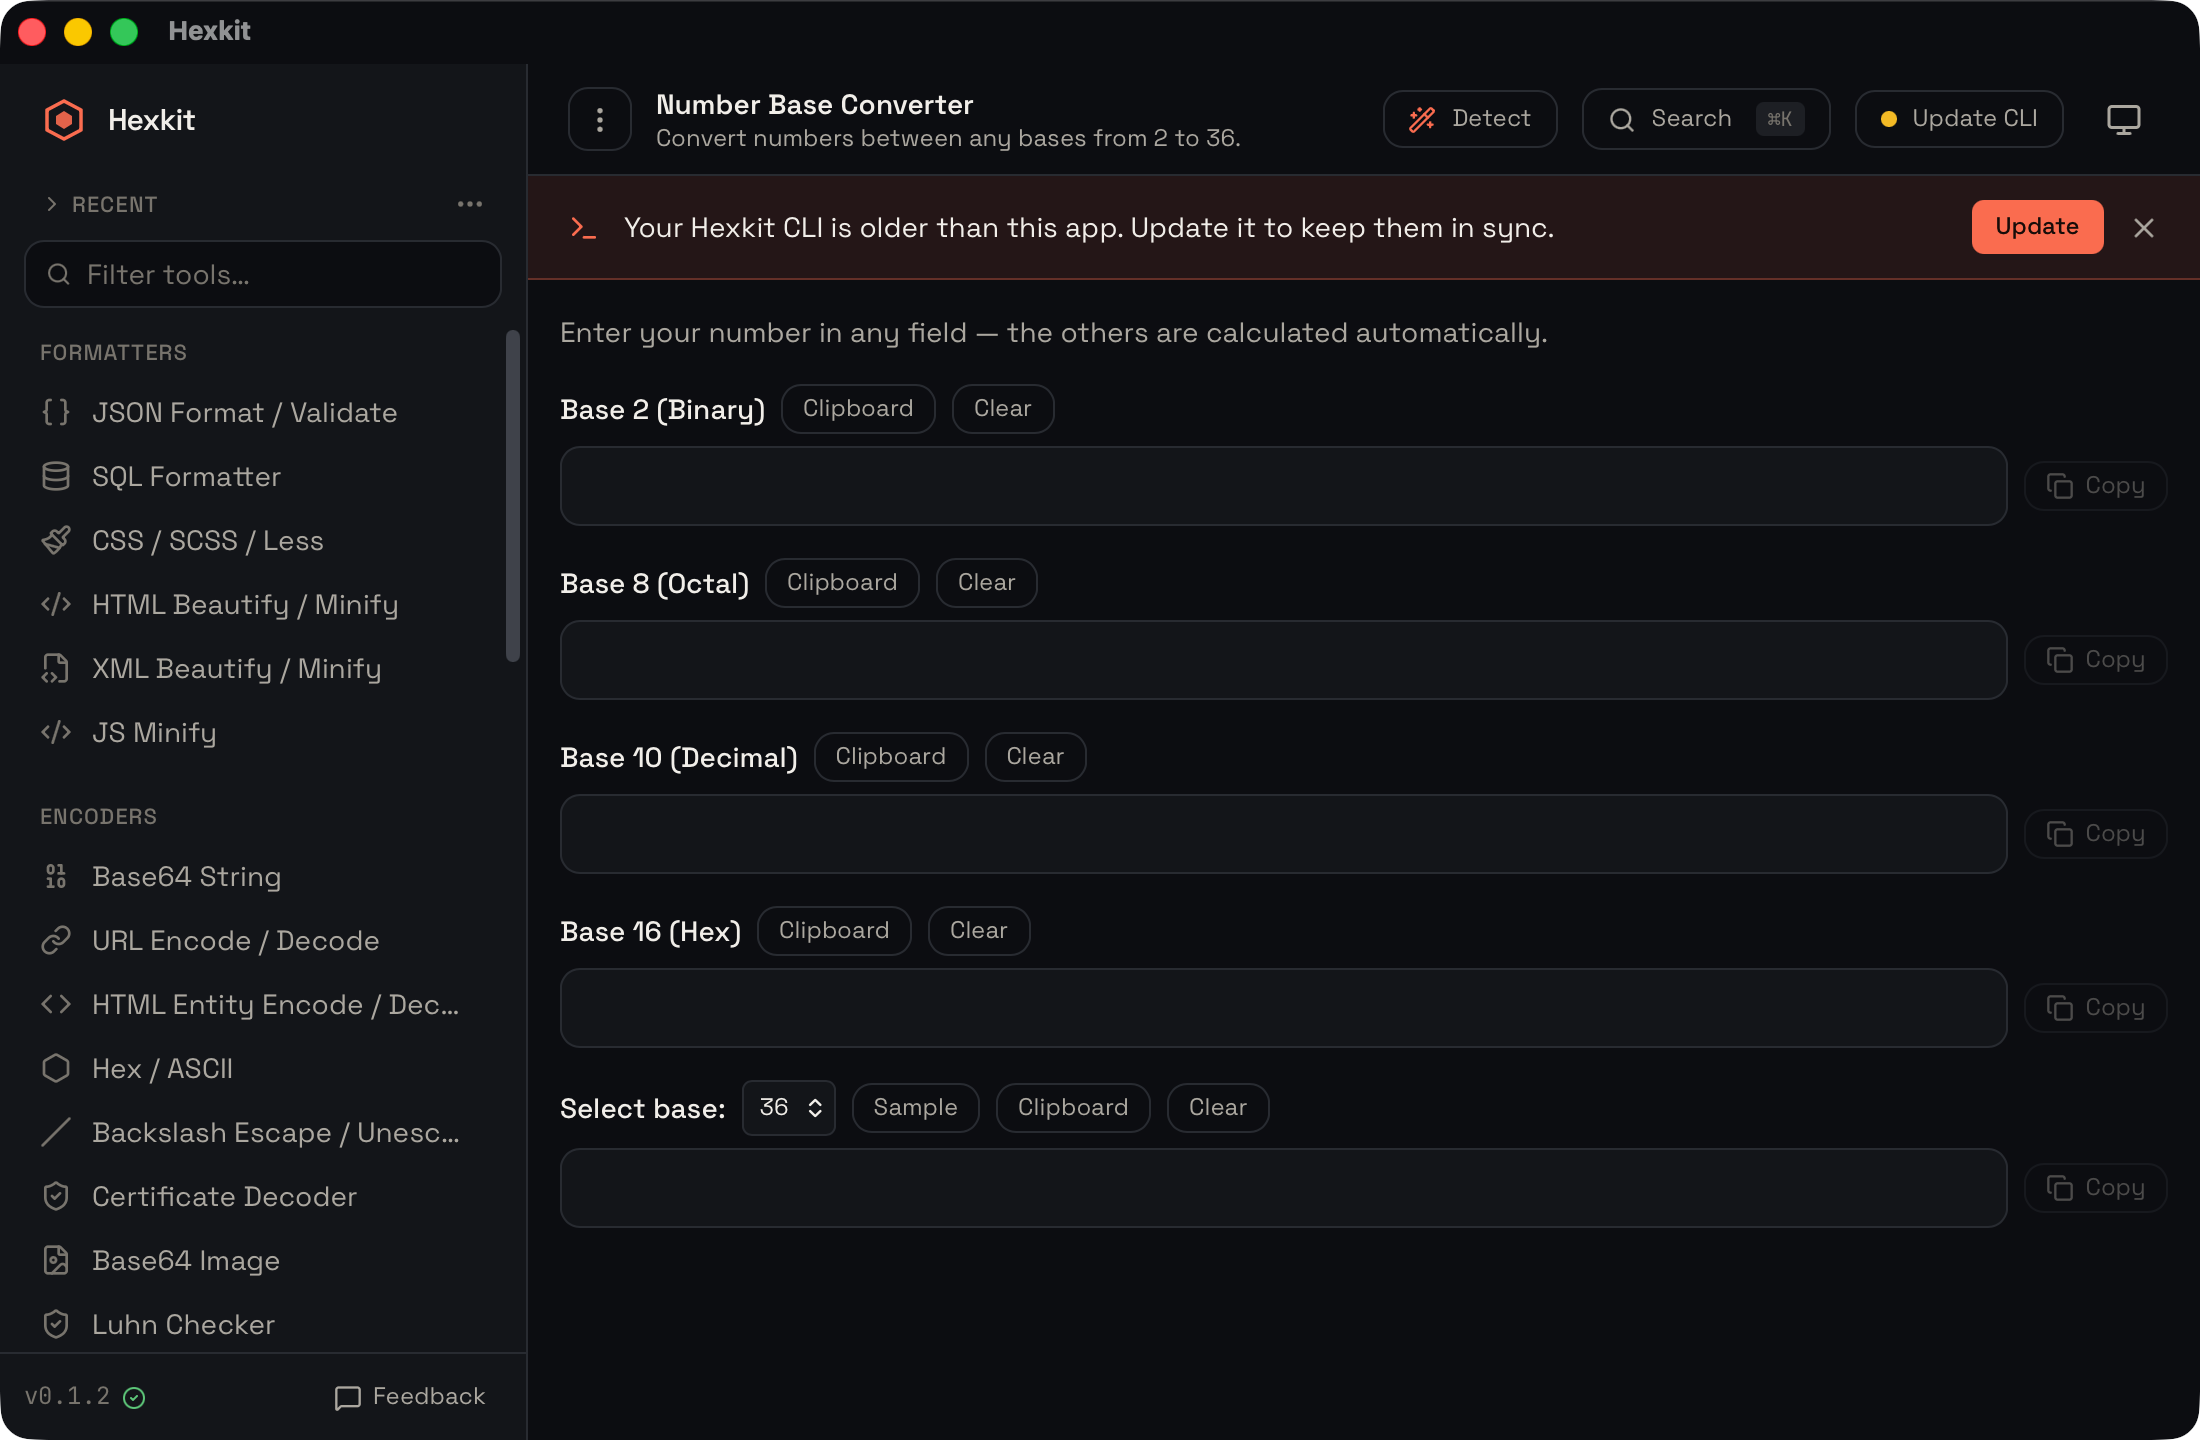
Task: Open the Select base 36 dropdown
Action: point(789,1108)
